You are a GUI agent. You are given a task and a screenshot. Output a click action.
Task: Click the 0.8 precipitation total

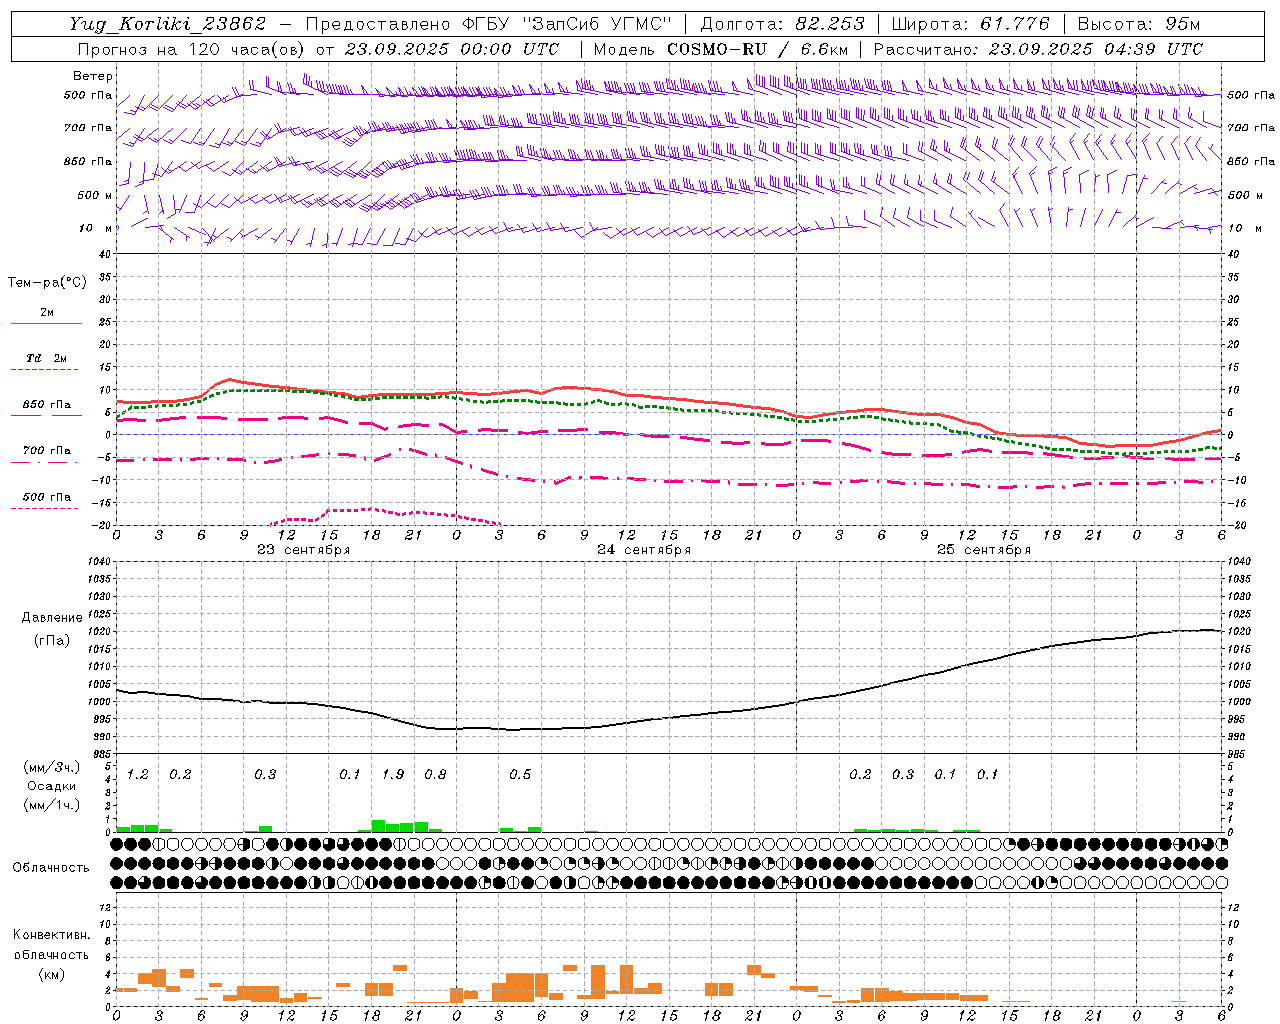coord(435,775)
